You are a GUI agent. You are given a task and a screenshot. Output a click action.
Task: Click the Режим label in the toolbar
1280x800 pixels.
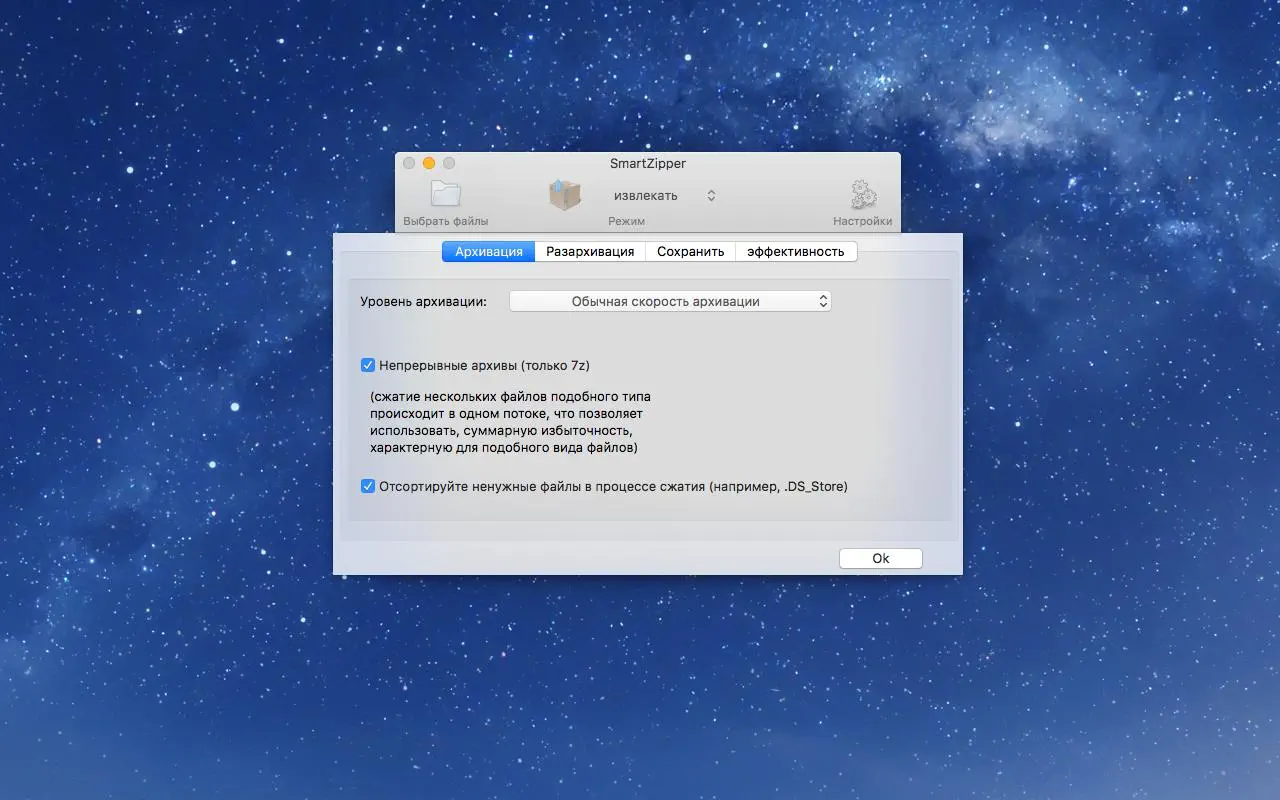(627, 221)
